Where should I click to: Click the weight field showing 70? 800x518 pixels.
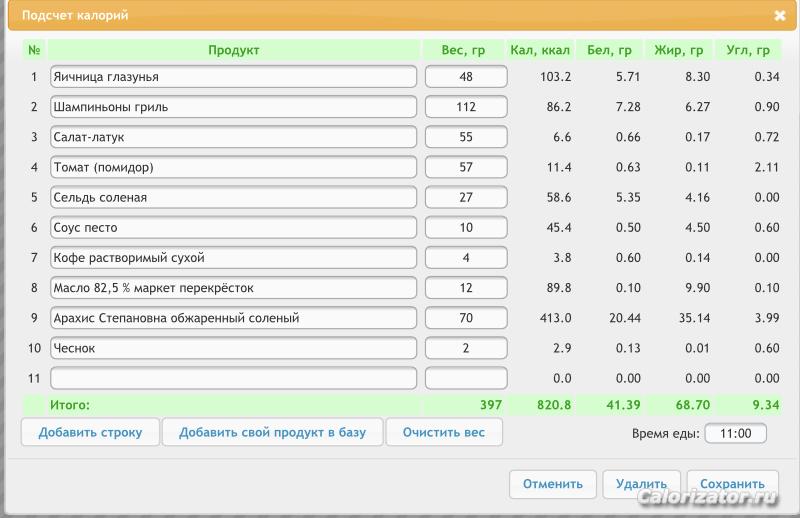tap(466, 318)
